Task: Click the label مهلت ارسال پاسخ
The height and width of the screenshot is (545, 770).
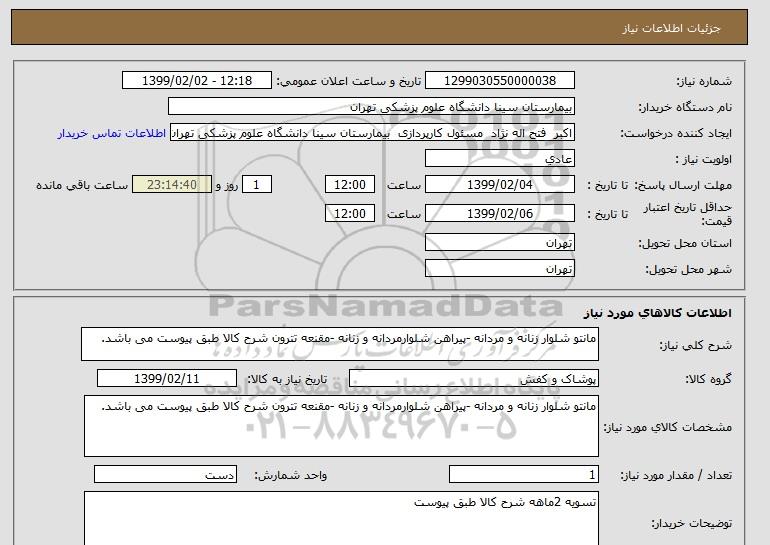Action: point(683,185)
